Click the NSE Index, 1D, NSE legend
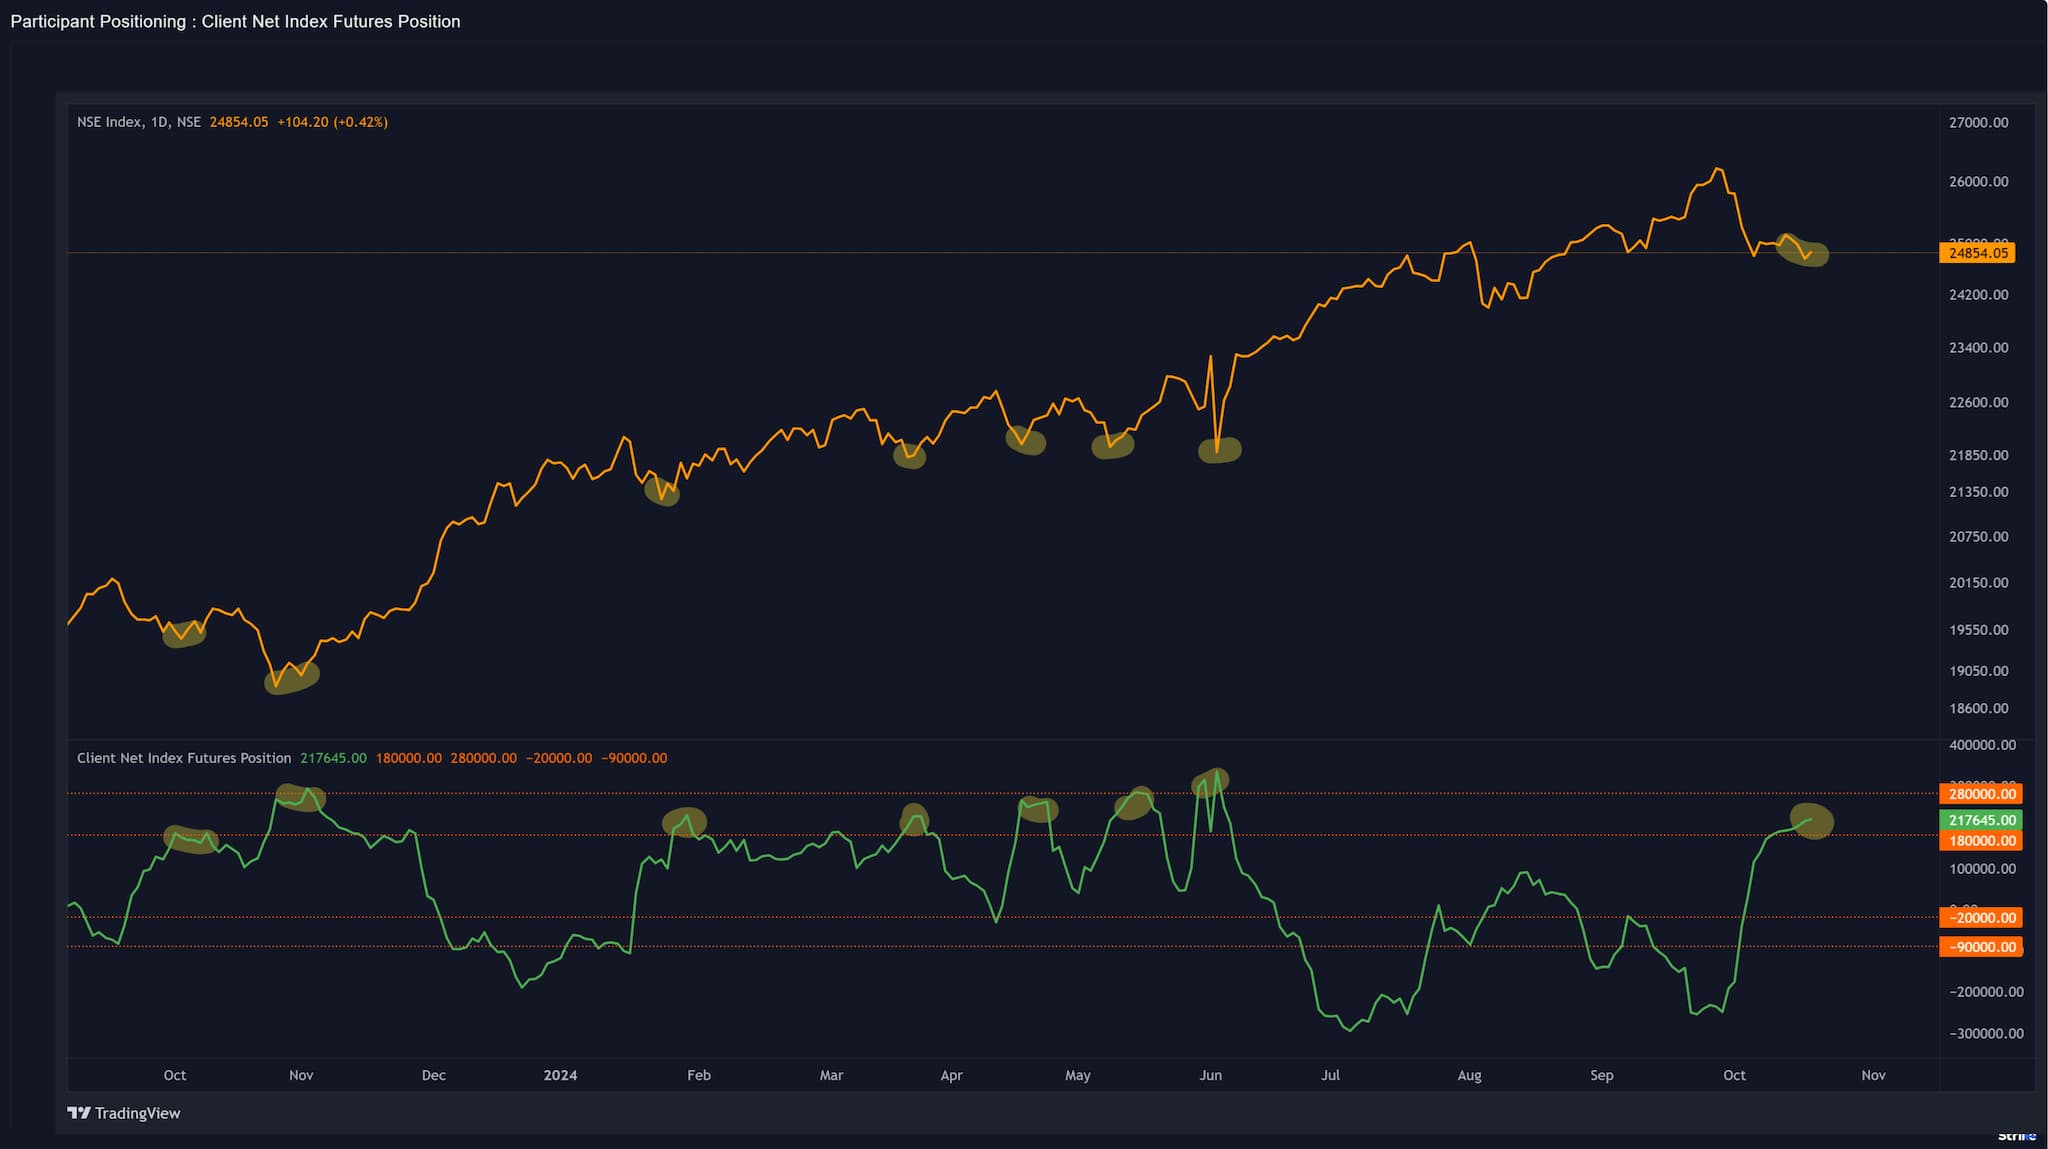 click(138, 122)
